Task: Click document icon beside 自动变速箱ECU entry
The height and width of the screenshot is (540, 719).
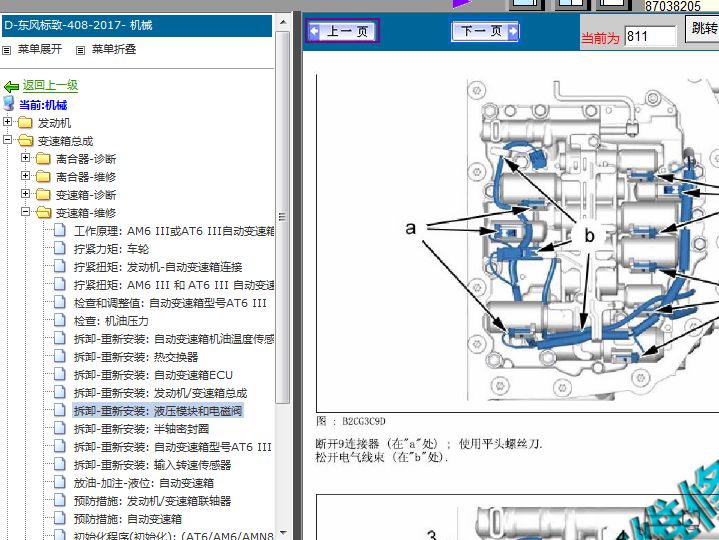Action: point(60,374)
